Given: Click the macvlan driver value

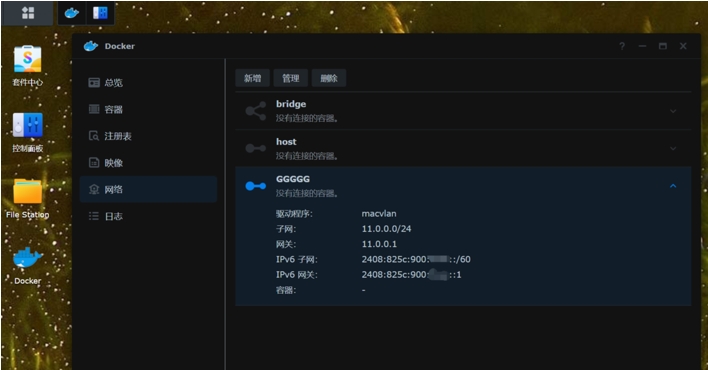Looking at the screenshot, I should coord(379,214).
